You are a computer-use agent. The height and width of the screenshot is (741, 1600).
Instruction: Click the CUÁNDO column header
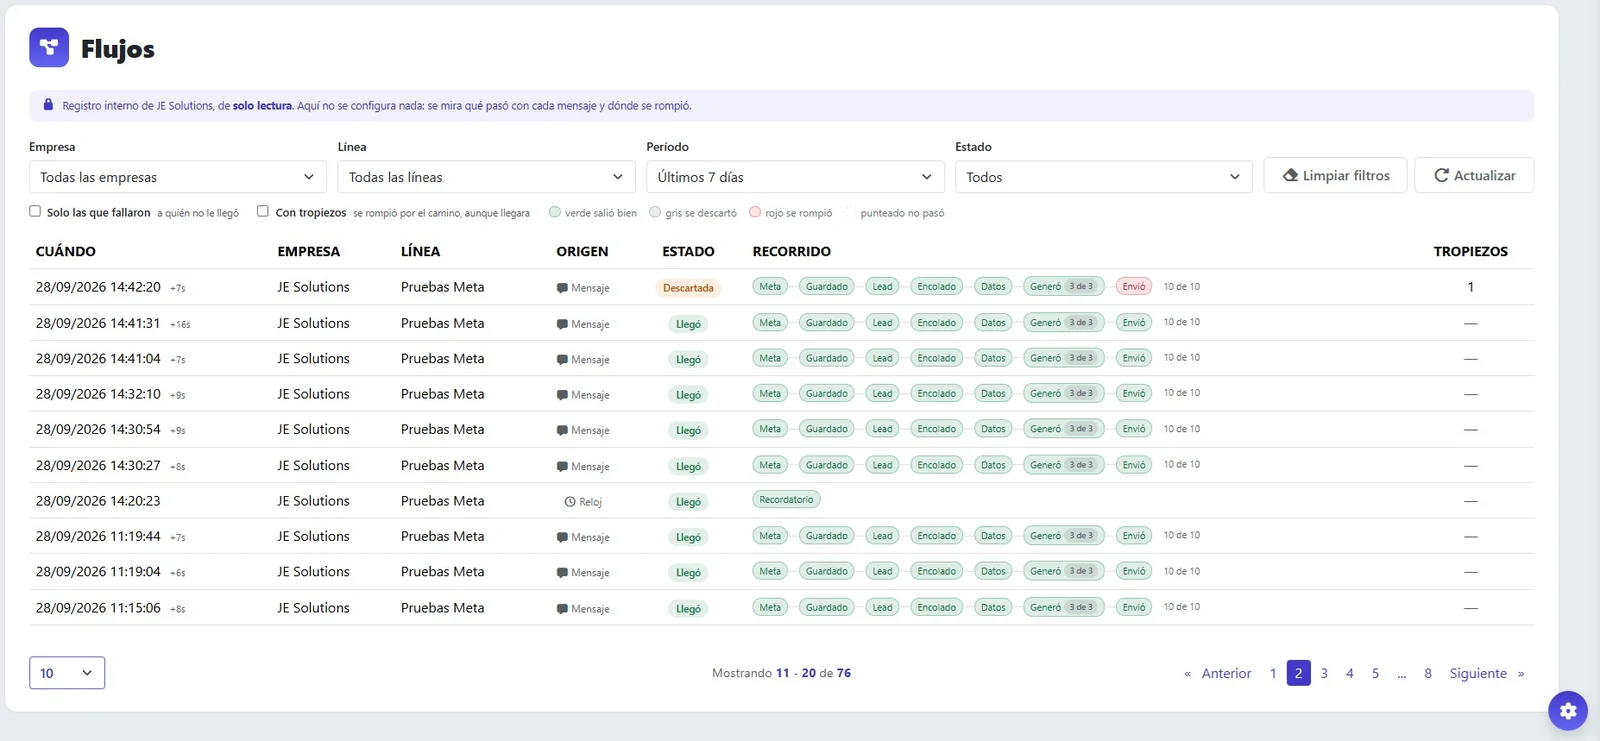[66, 251]
